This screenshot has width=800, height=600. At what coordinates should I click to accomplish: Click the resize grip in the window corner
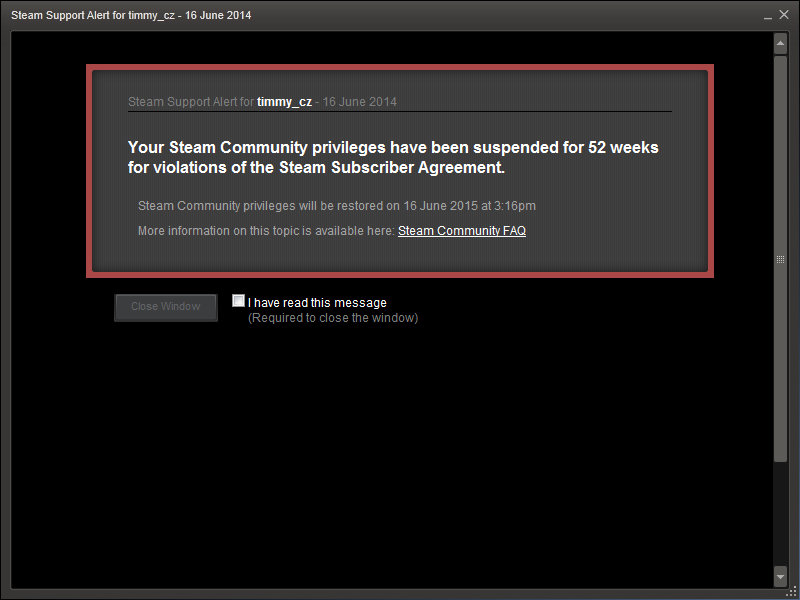[791, 591]
